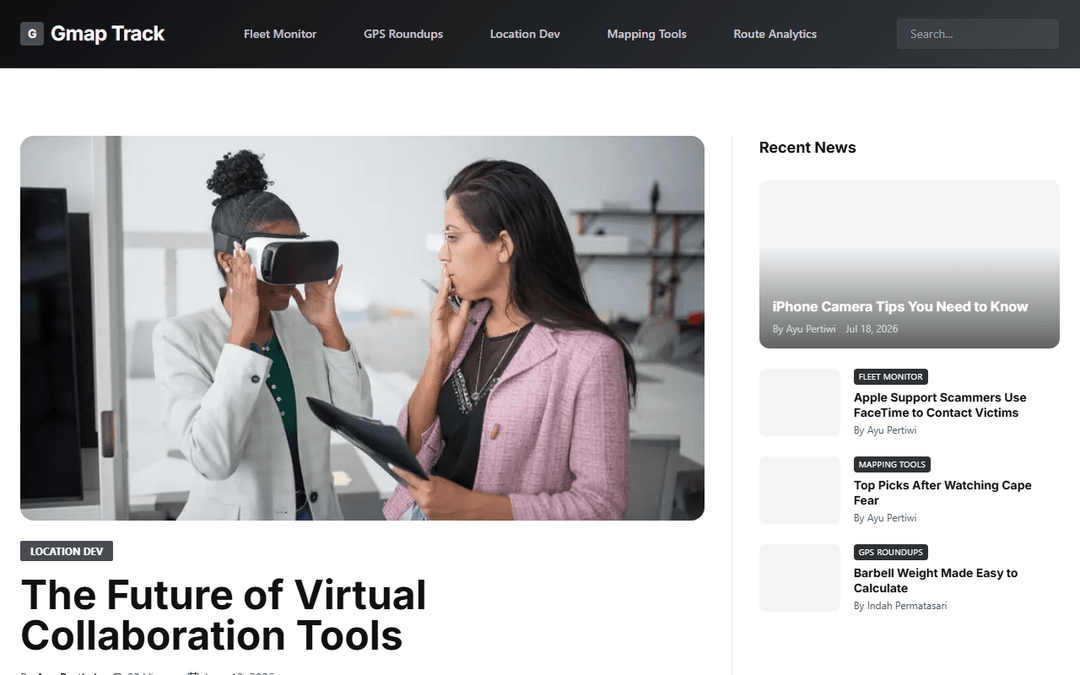The width and height of the screenshot is (1080, 675).
Task: Click the MAPPING TOOLS tag badge
Action: (891, 464)
